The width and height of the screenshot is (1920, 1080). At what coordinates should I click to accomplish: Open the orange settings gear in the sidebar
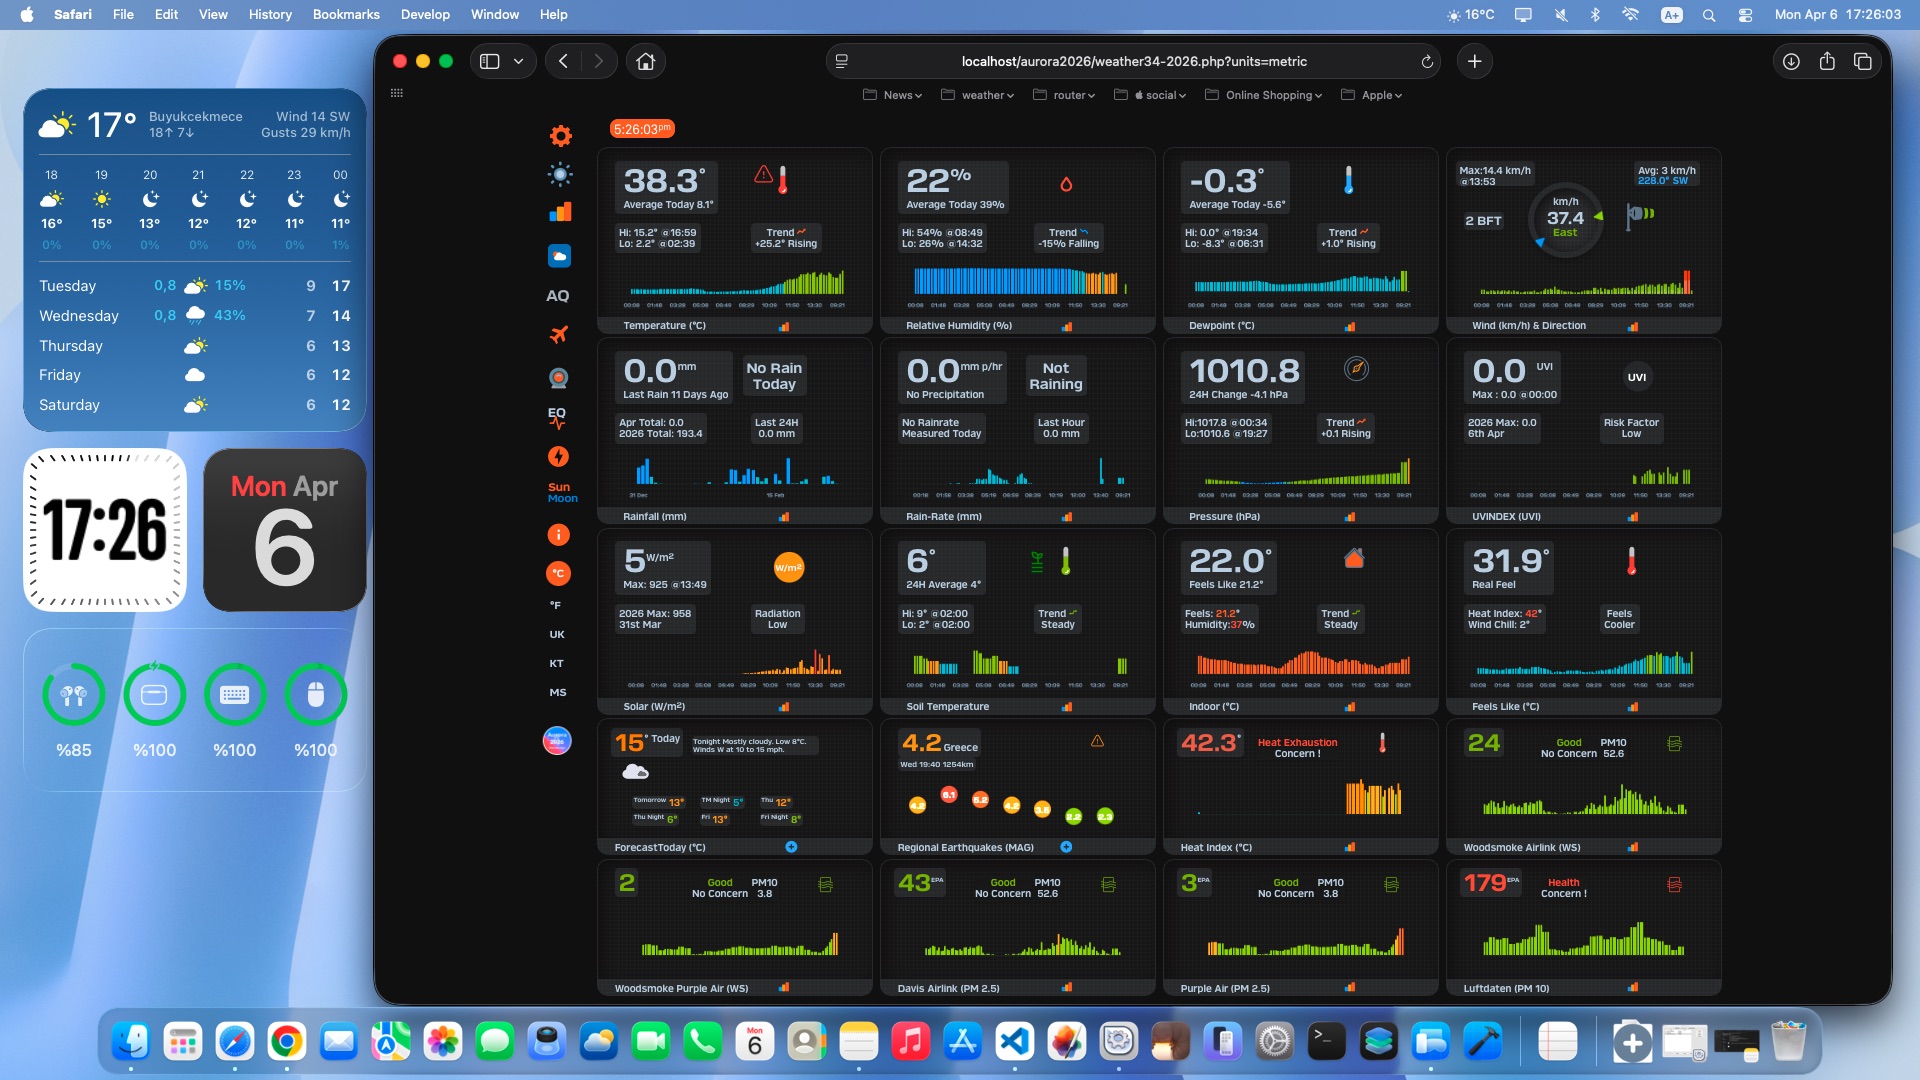(560, 136)
